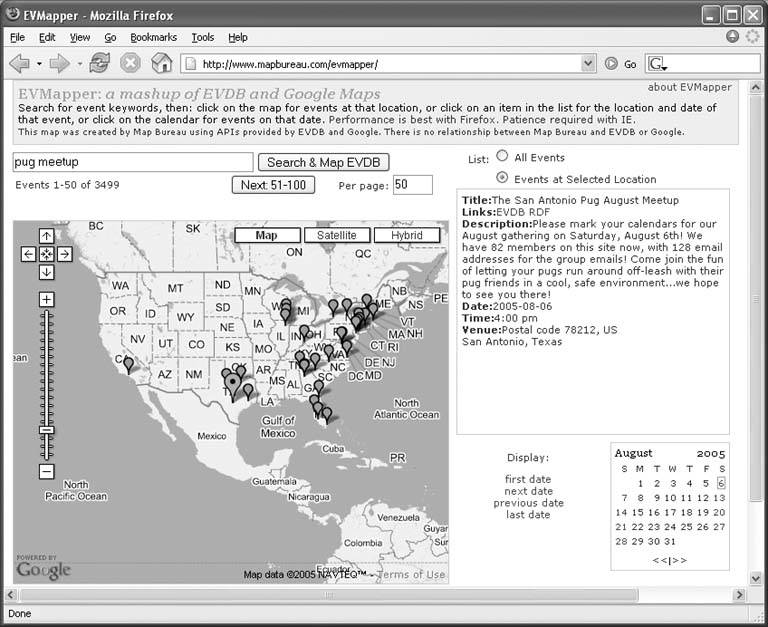Click the stop loading icon

click(x=130, y=63)
